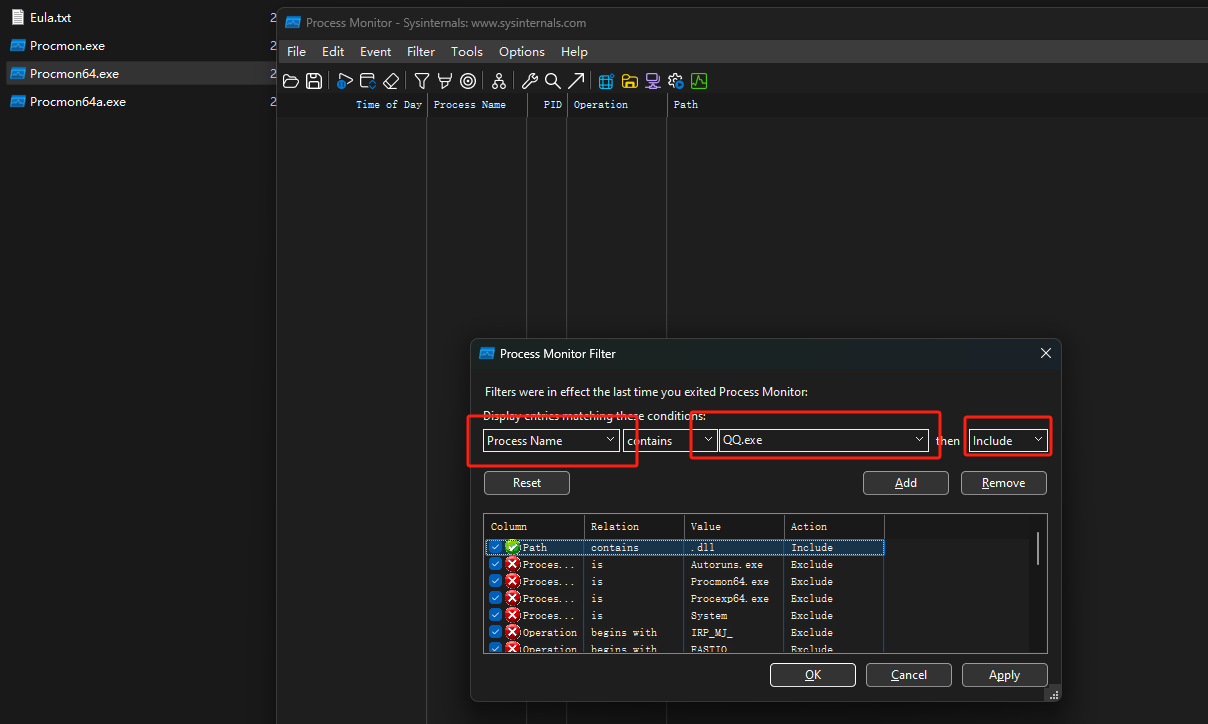
Task: Toggle the Autoscroll icon
Action: (368, 81)
